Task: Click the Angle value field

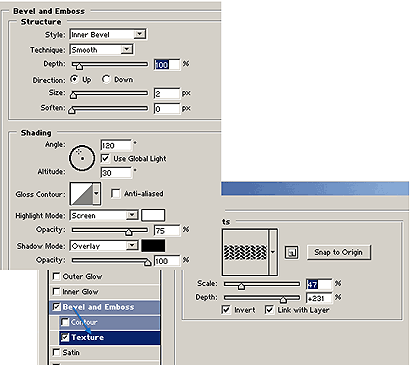Action: pos(116,145)
